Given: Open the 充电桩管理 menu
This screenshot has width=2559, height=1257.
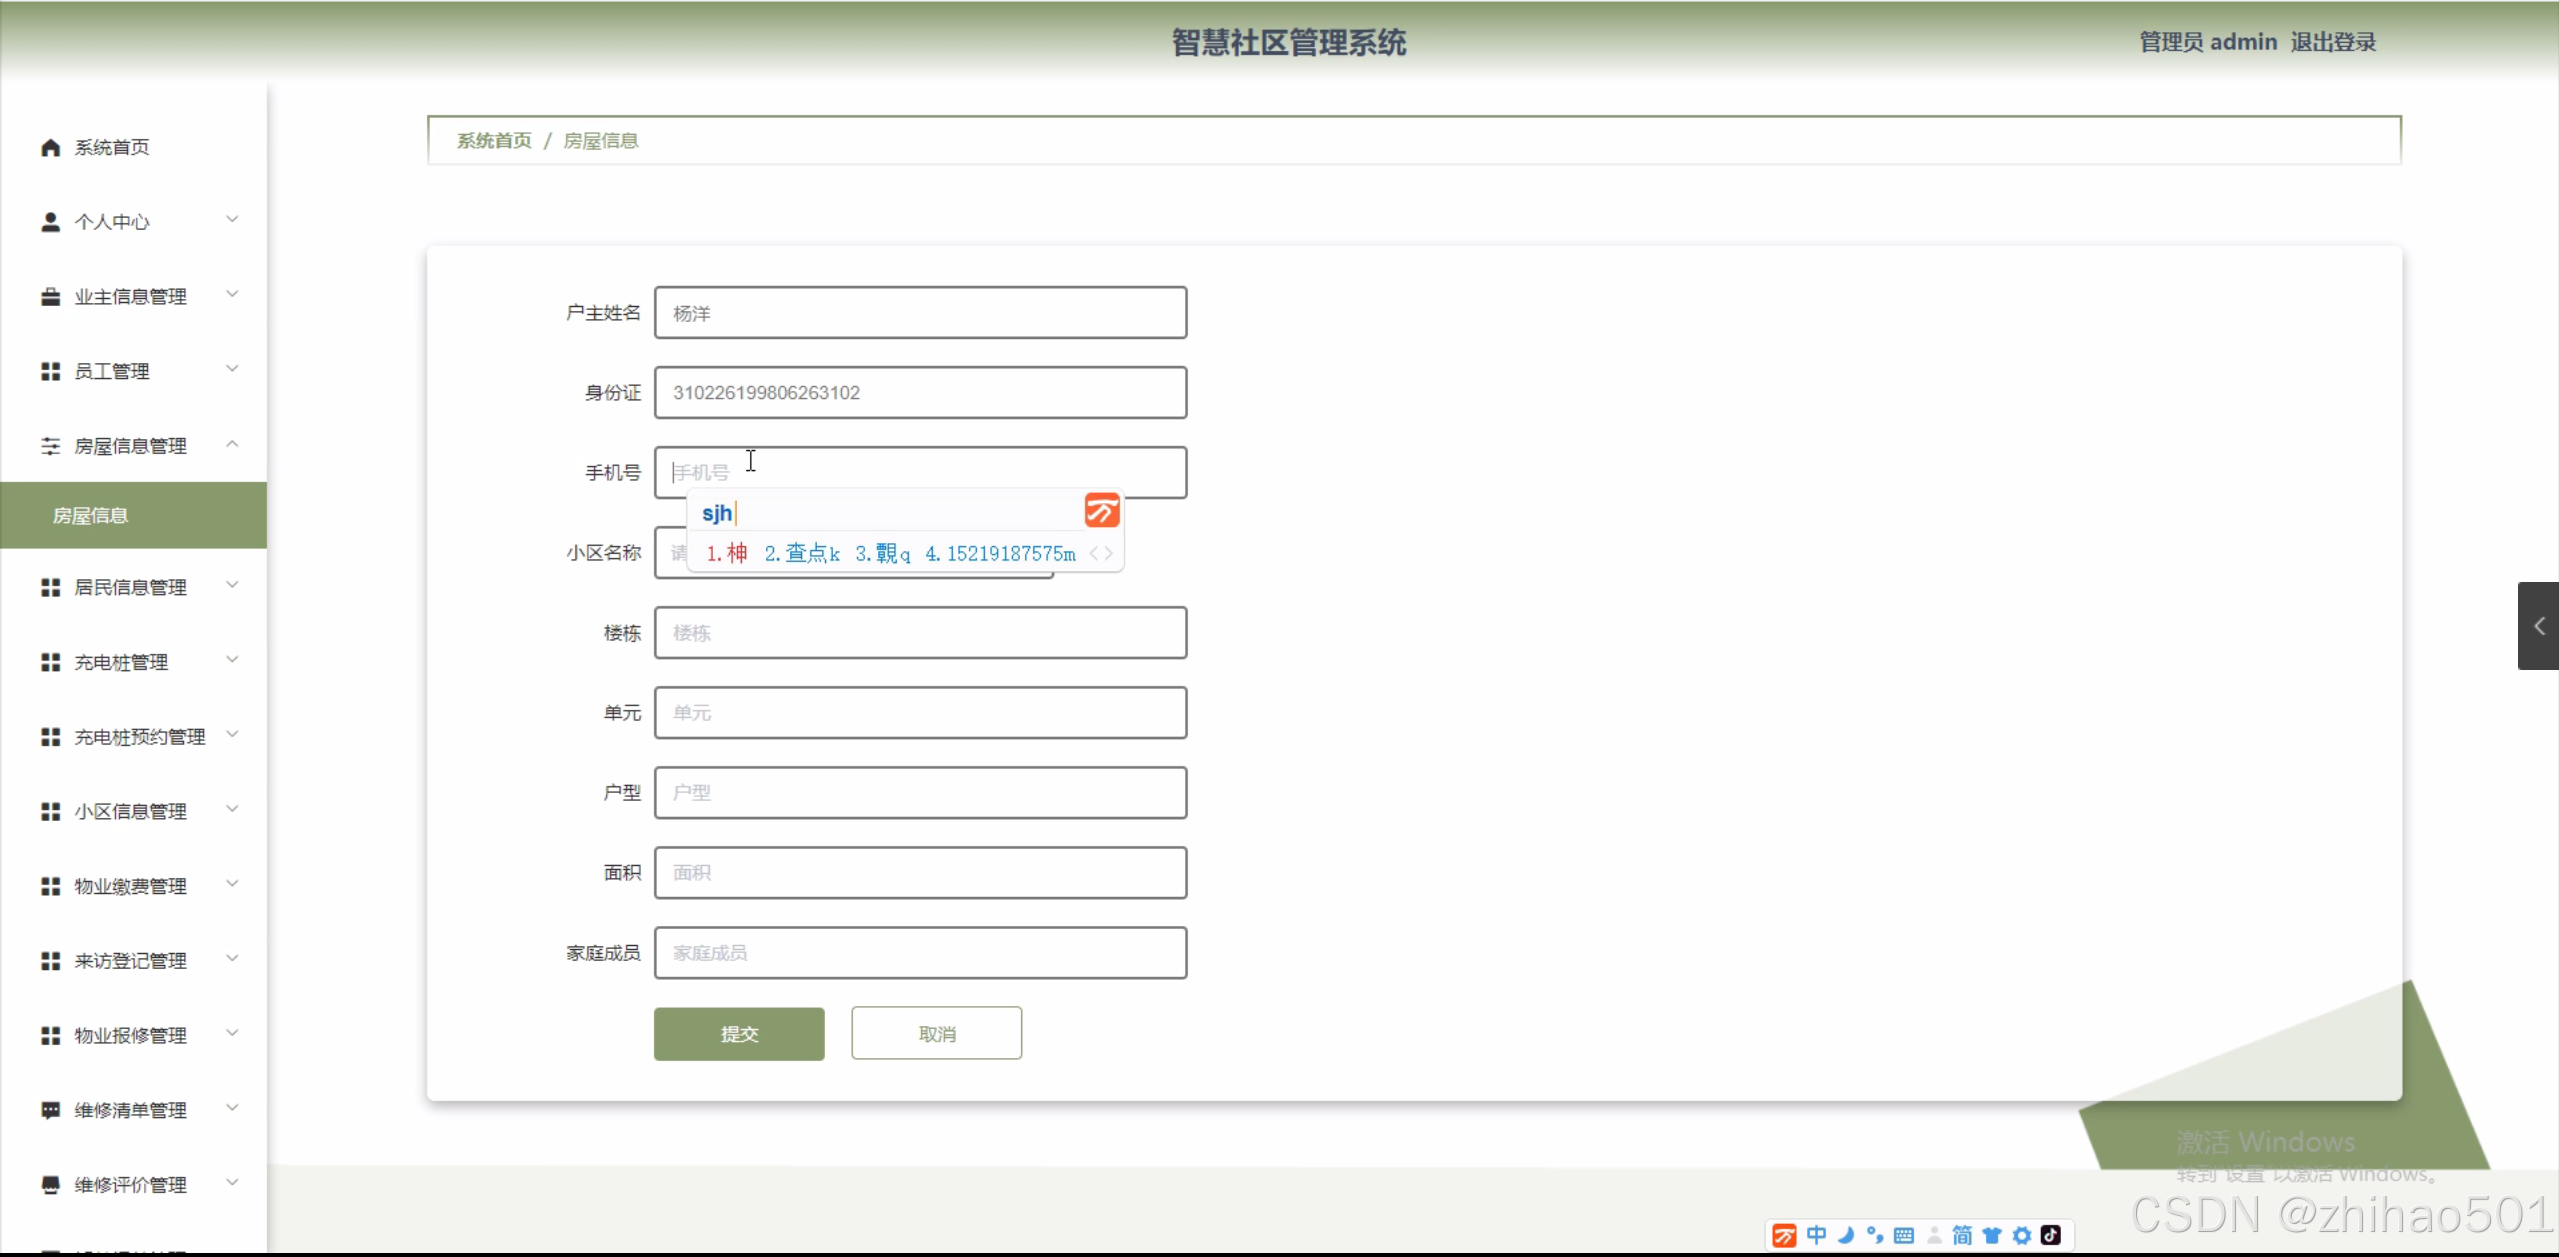Looking at the screenshot, I should tap(121, 662).
